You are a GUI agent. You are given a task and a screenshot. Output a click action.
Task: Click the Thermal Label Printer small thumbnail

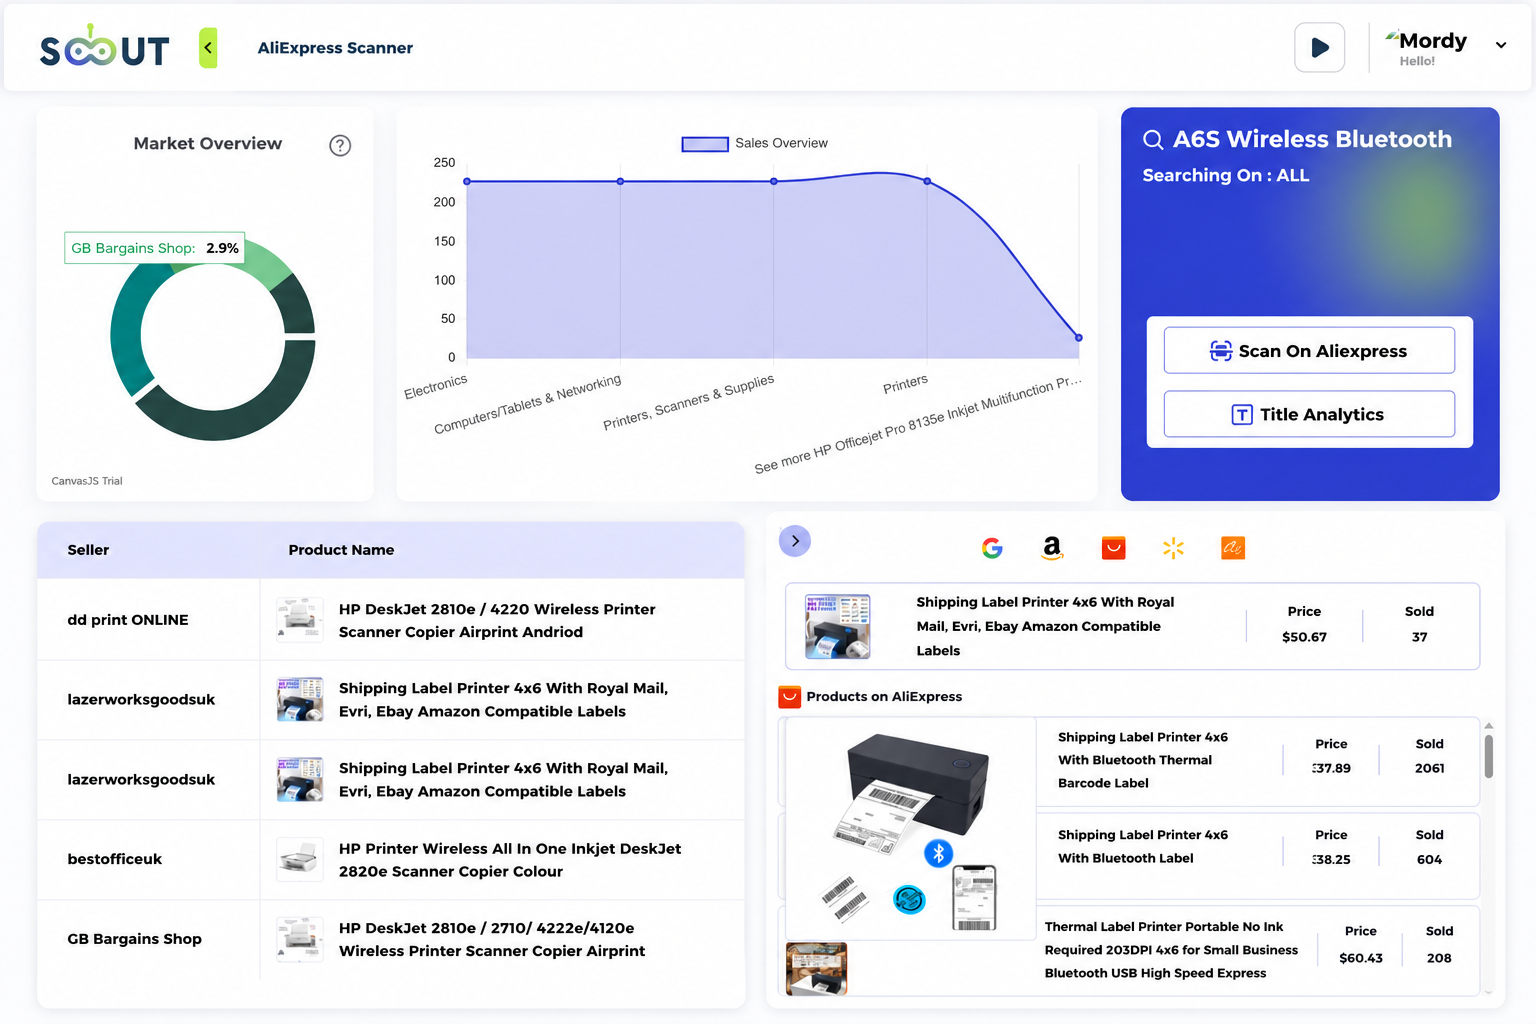(x=816, y=968)
